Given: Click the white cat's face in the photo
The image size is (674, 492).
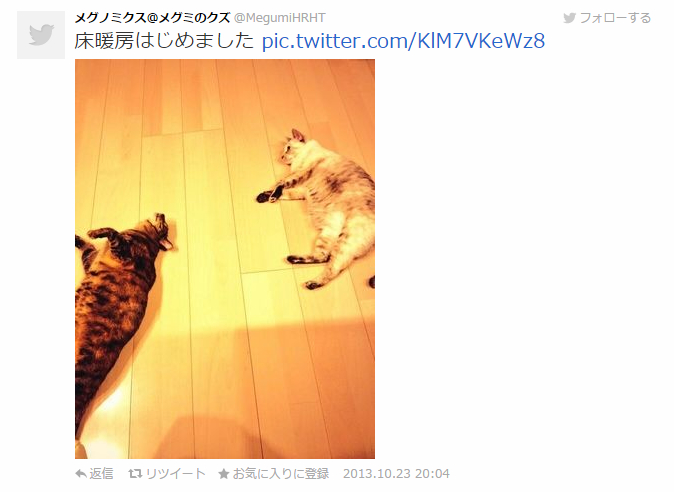Looking at the screenshot, I should (x=290, y=151).
